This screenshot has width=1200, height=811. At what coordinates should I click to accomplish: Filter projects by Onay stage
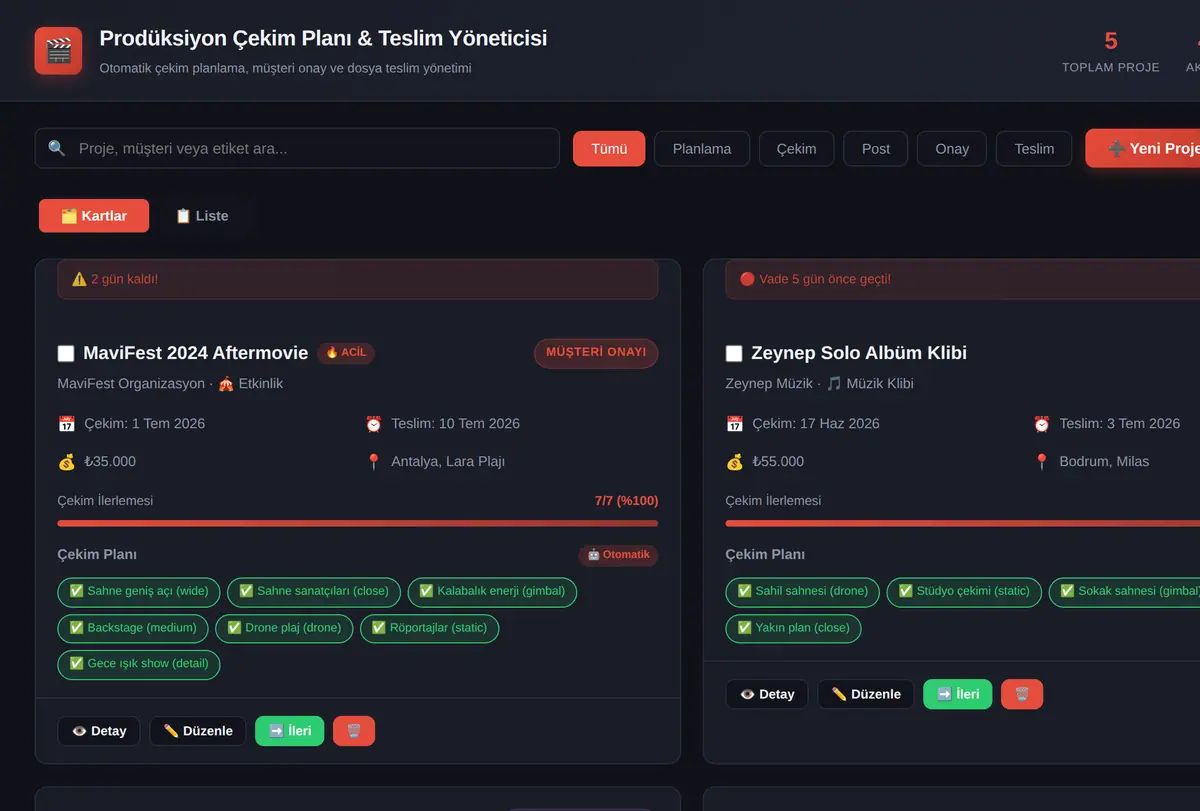pos(952,149)
